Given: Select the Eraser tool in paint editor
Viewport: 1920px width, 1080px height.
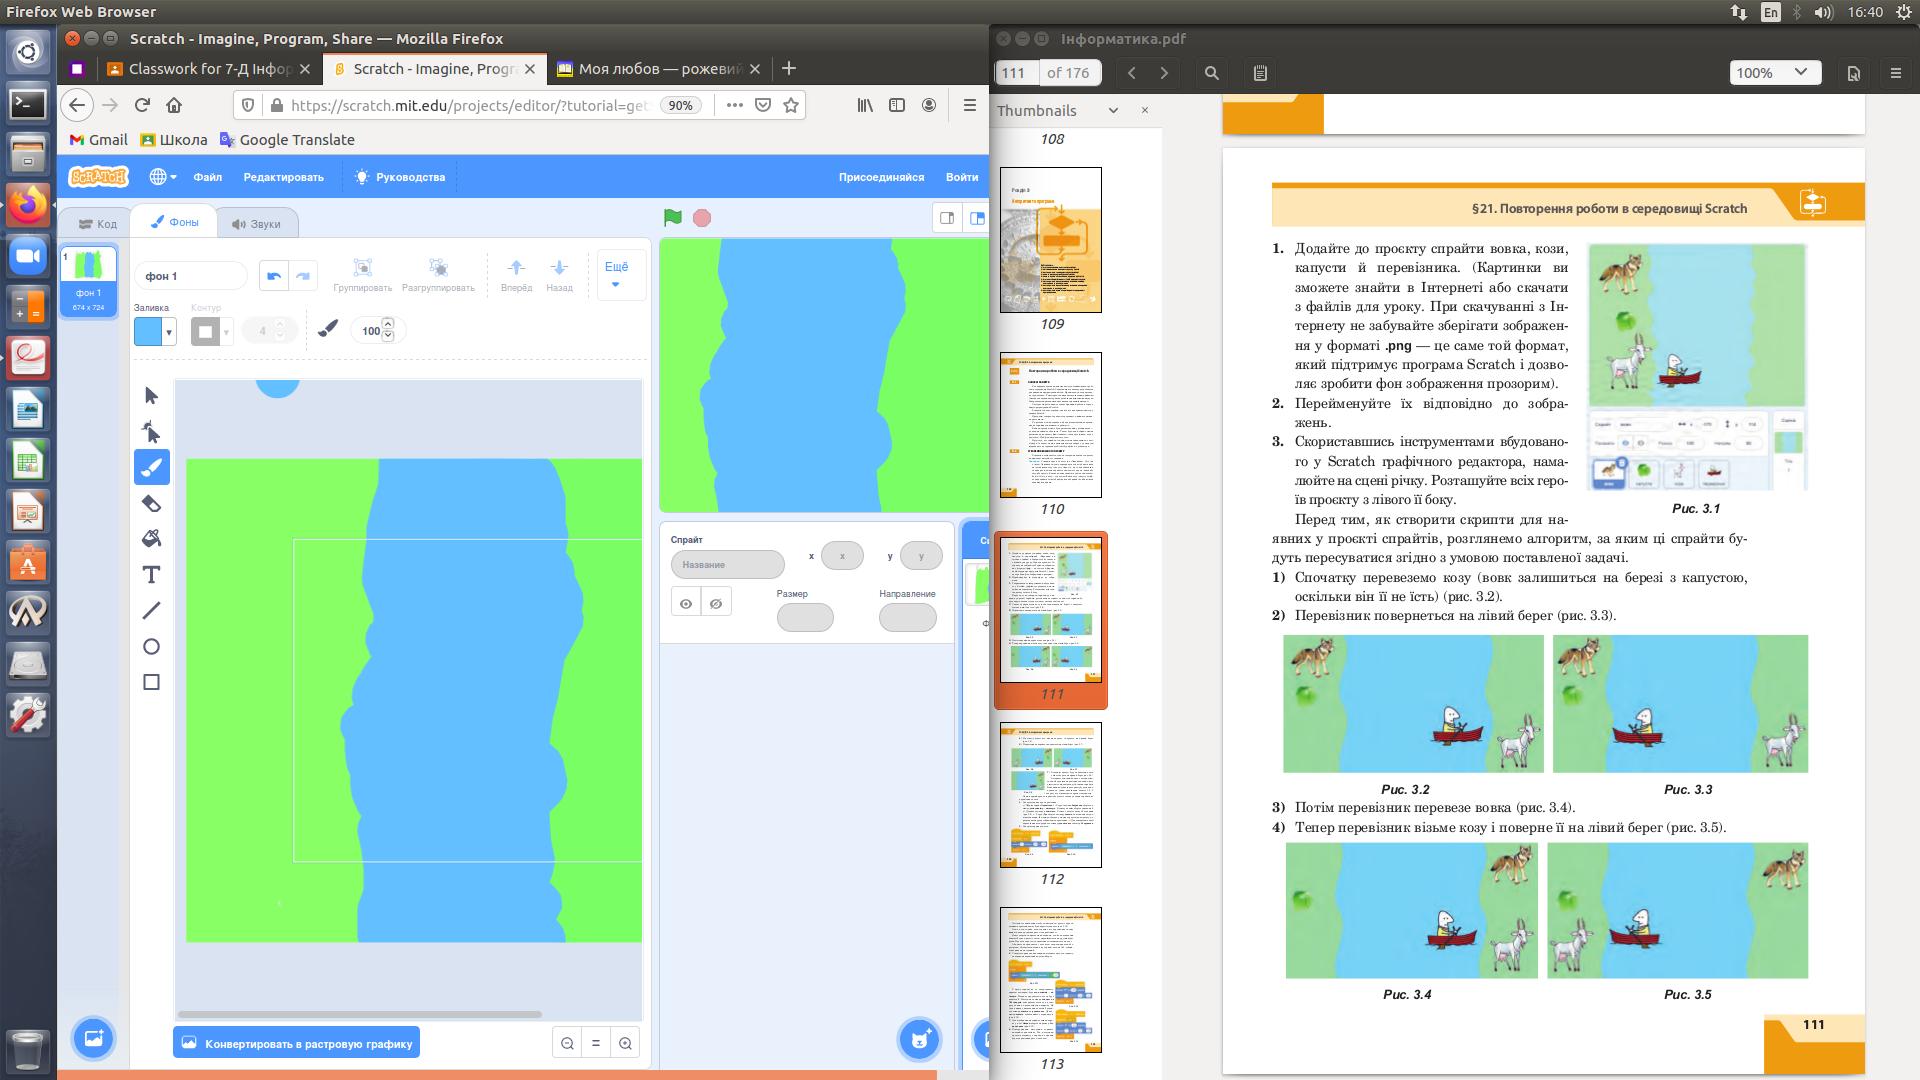Looking at the screenshot, I should point(151,503).
